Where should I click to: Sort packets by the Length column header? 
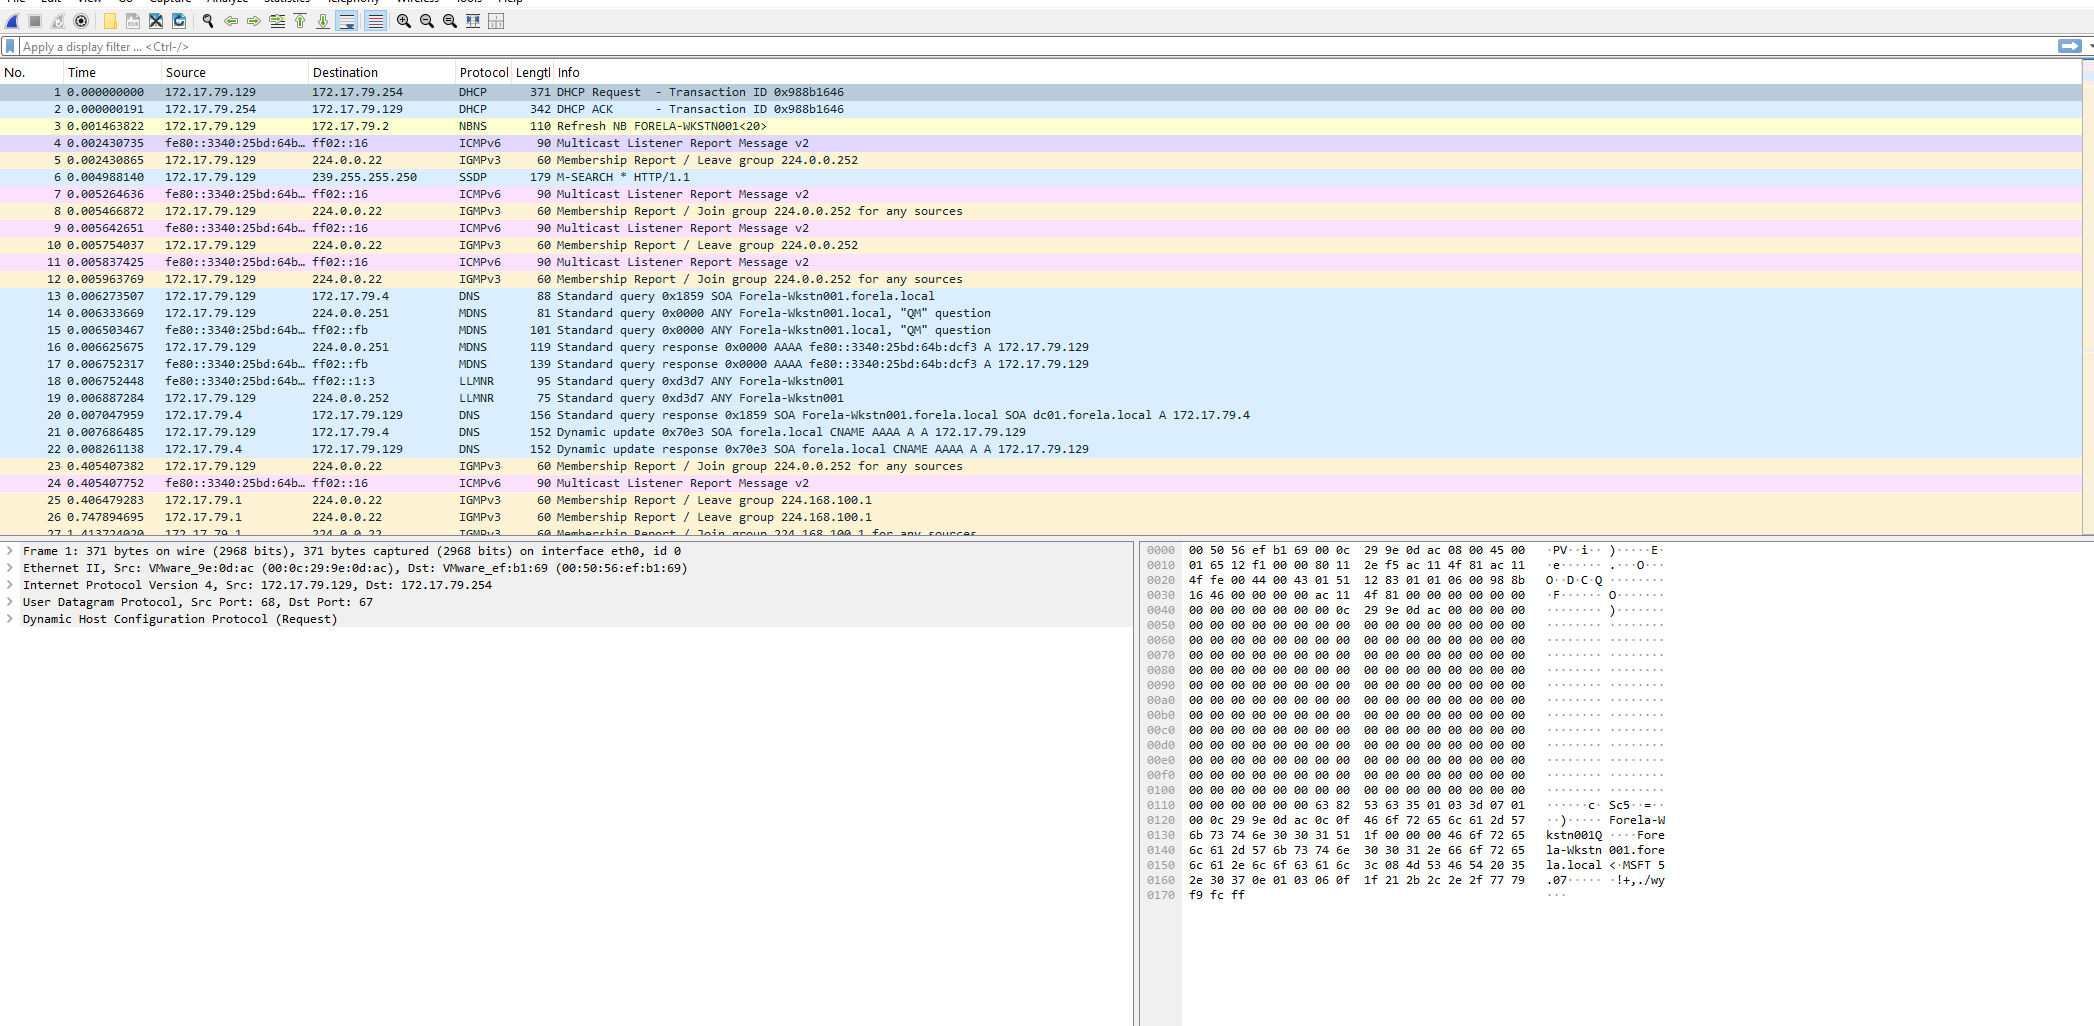point(533,72)
